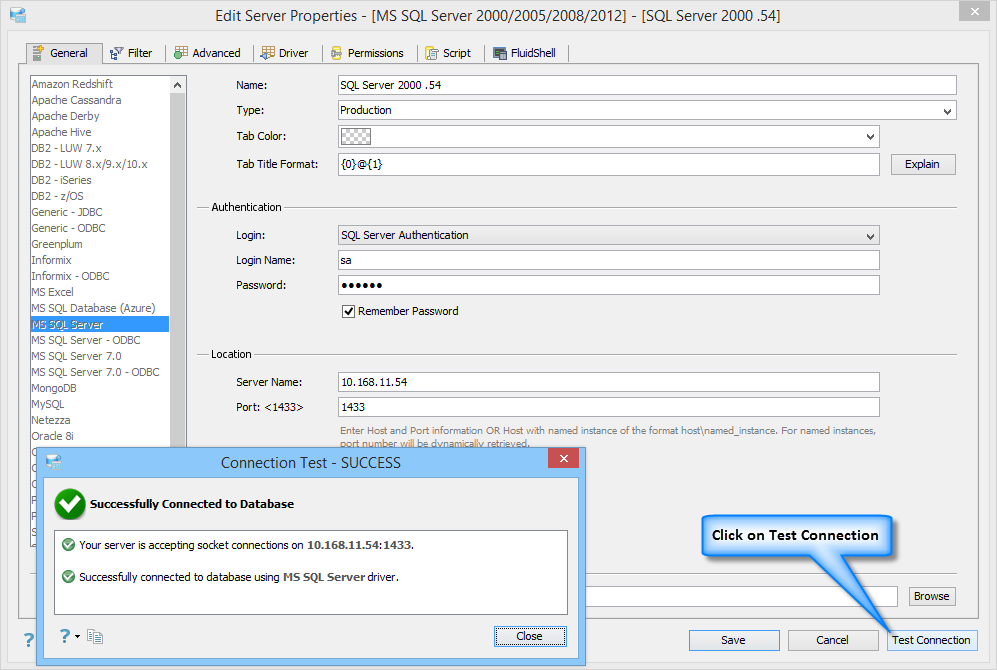Click the Cancel button

(832, 640)
